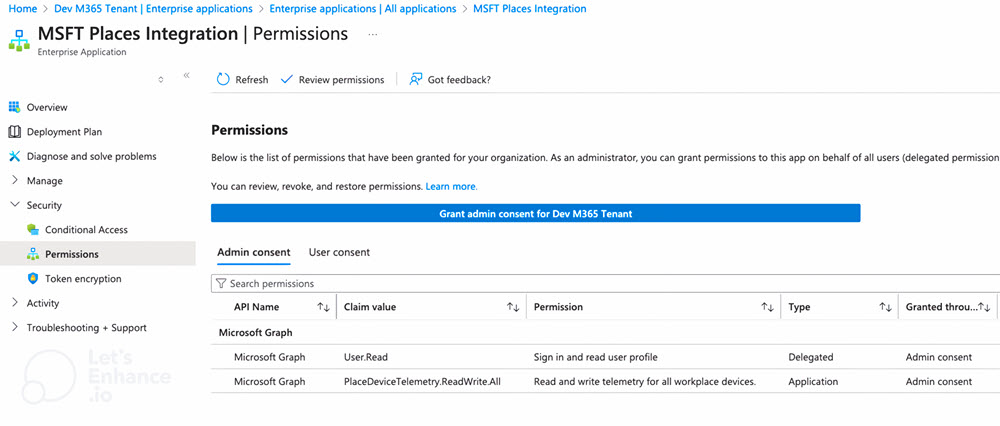The height and width of the screenshot is (426, 1000).
Task: Click the Refresh icon in the toolbar
Action: 223,79
